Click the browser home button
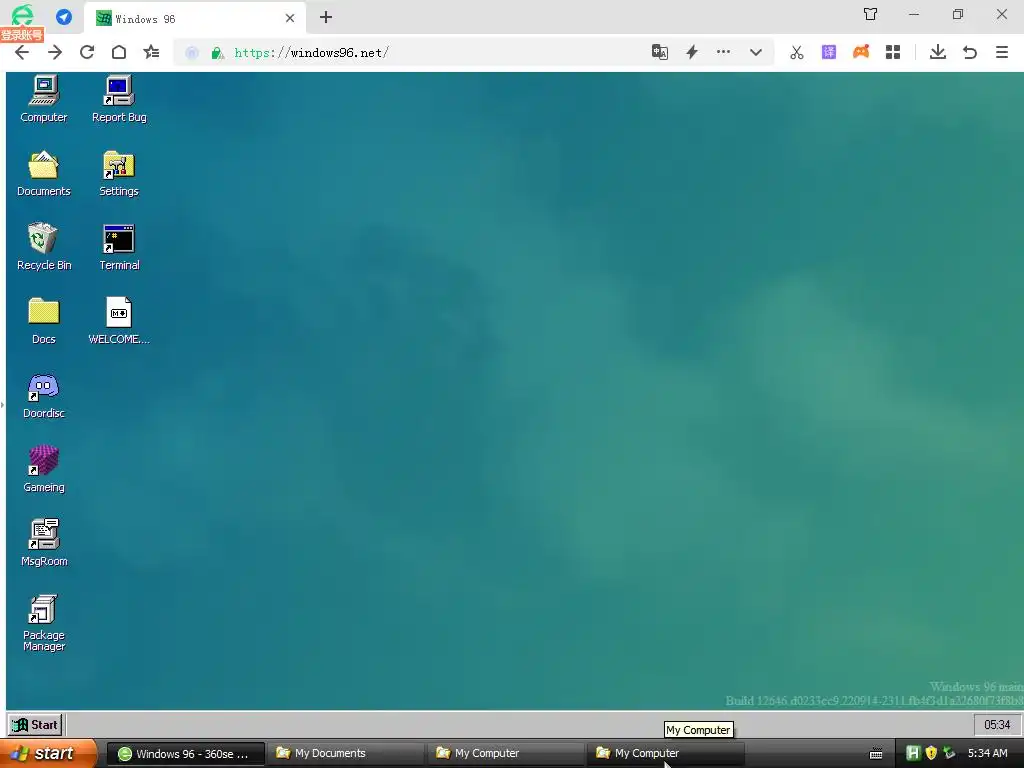This screenshot has width=1024, height=768. (x=119, y=52)
